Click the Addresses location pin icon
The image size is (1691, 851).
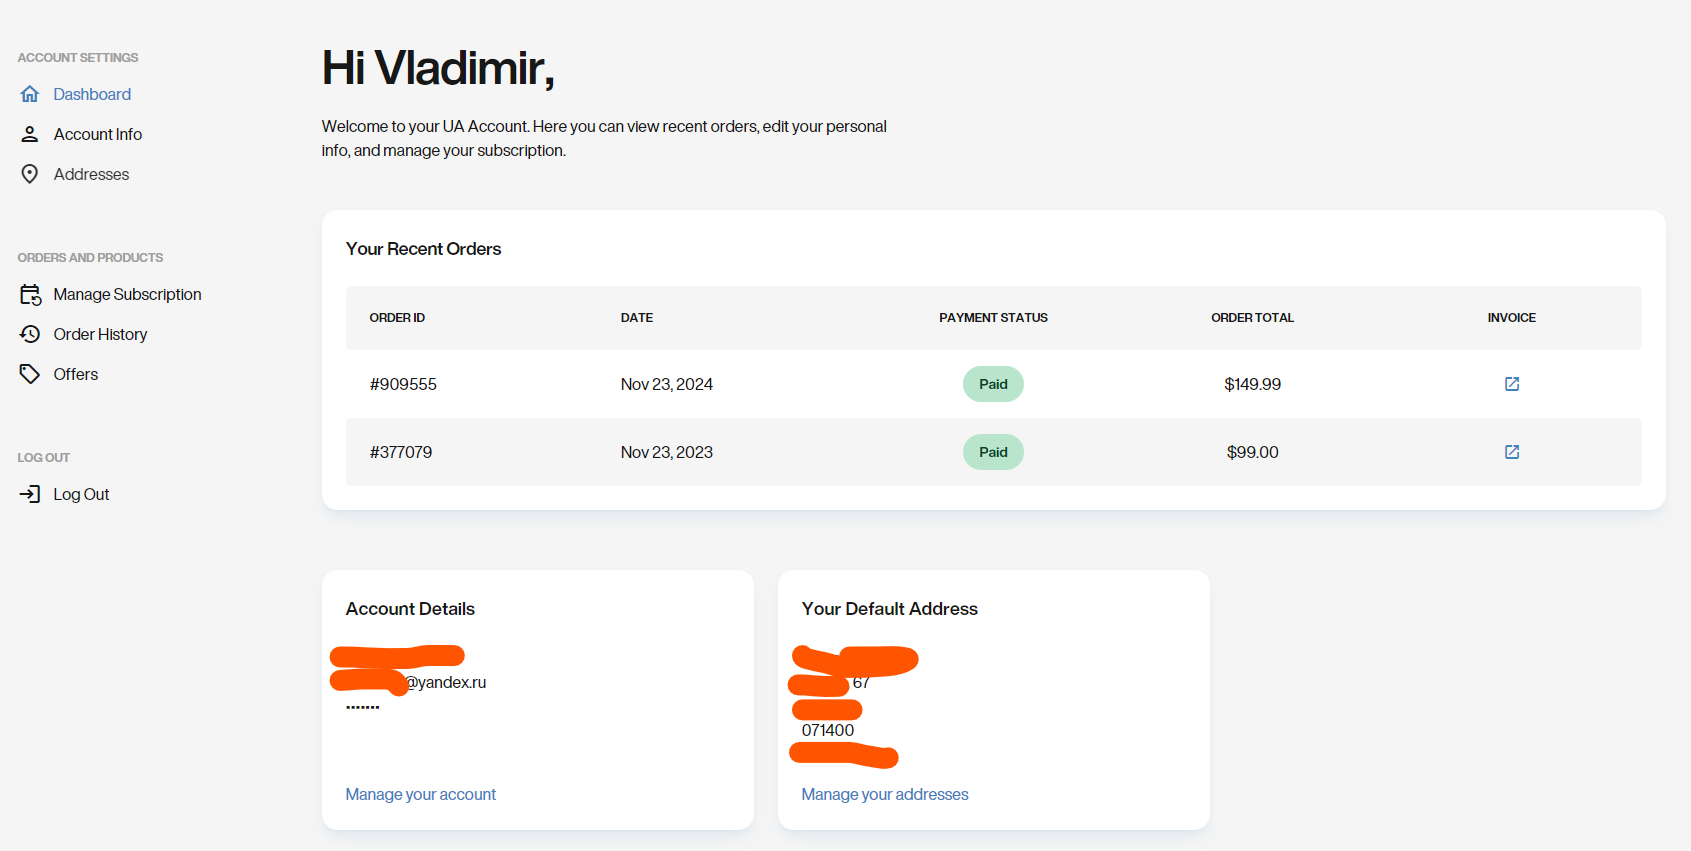[30, 174]
